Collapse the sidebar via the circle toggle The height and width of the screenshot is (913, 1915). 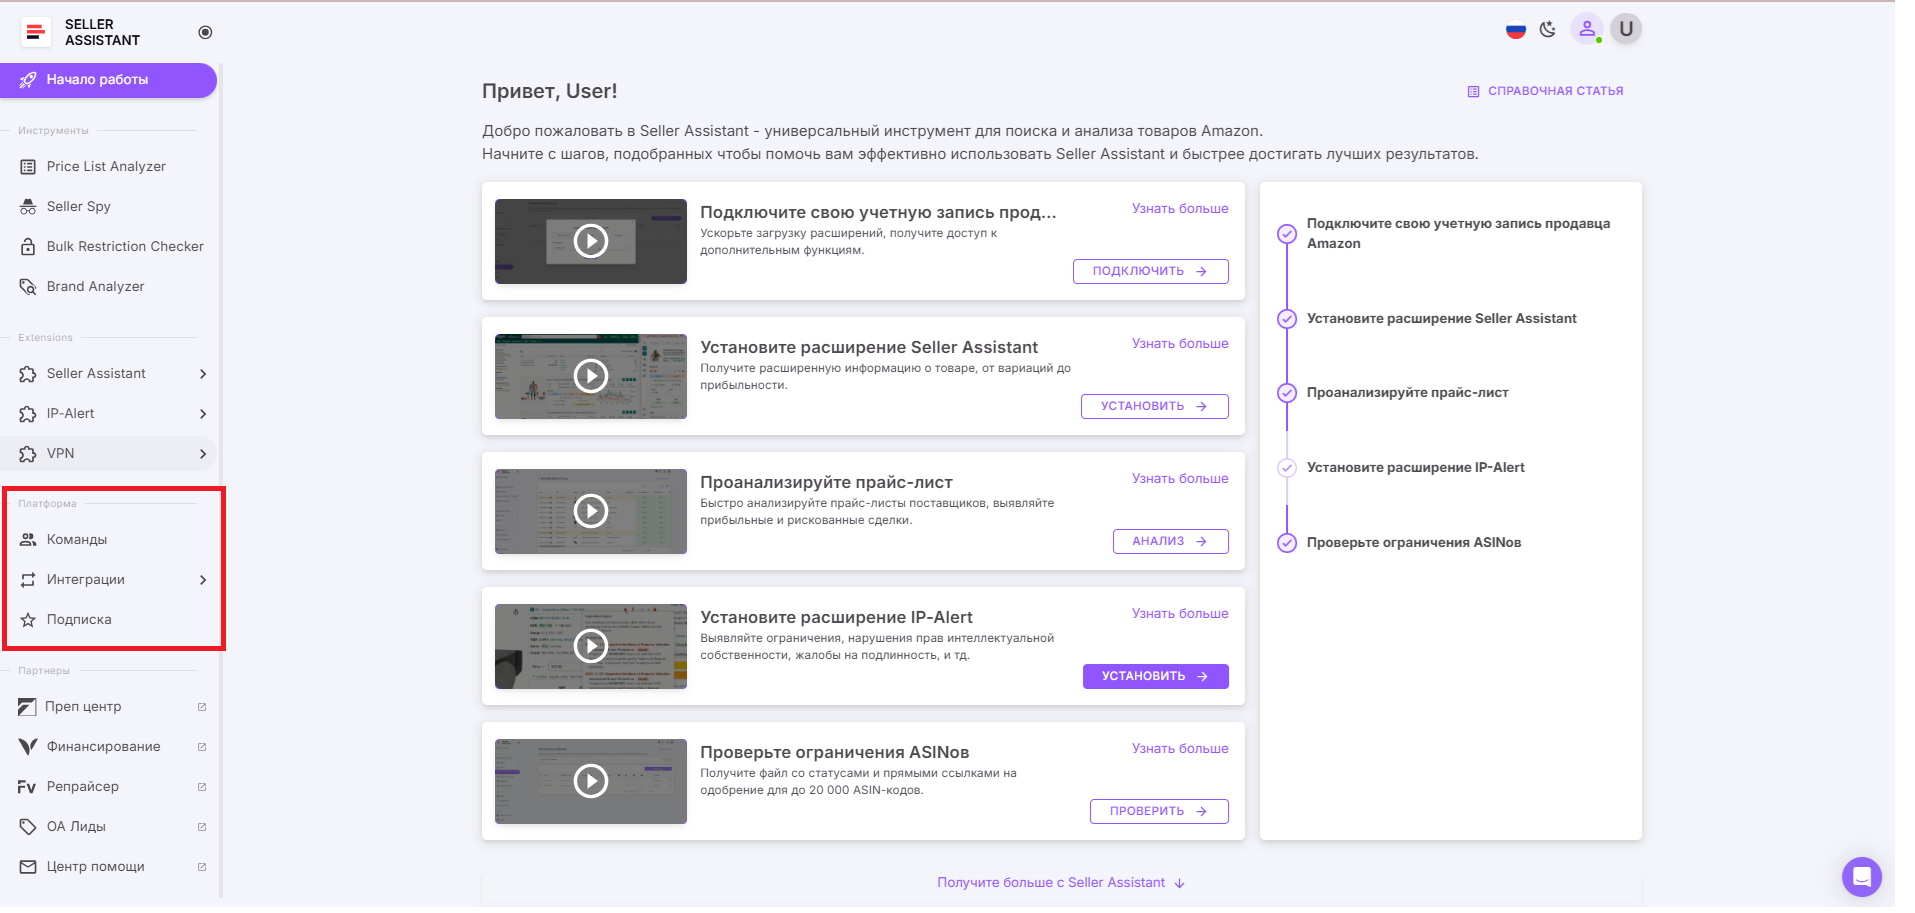point(205,32)
